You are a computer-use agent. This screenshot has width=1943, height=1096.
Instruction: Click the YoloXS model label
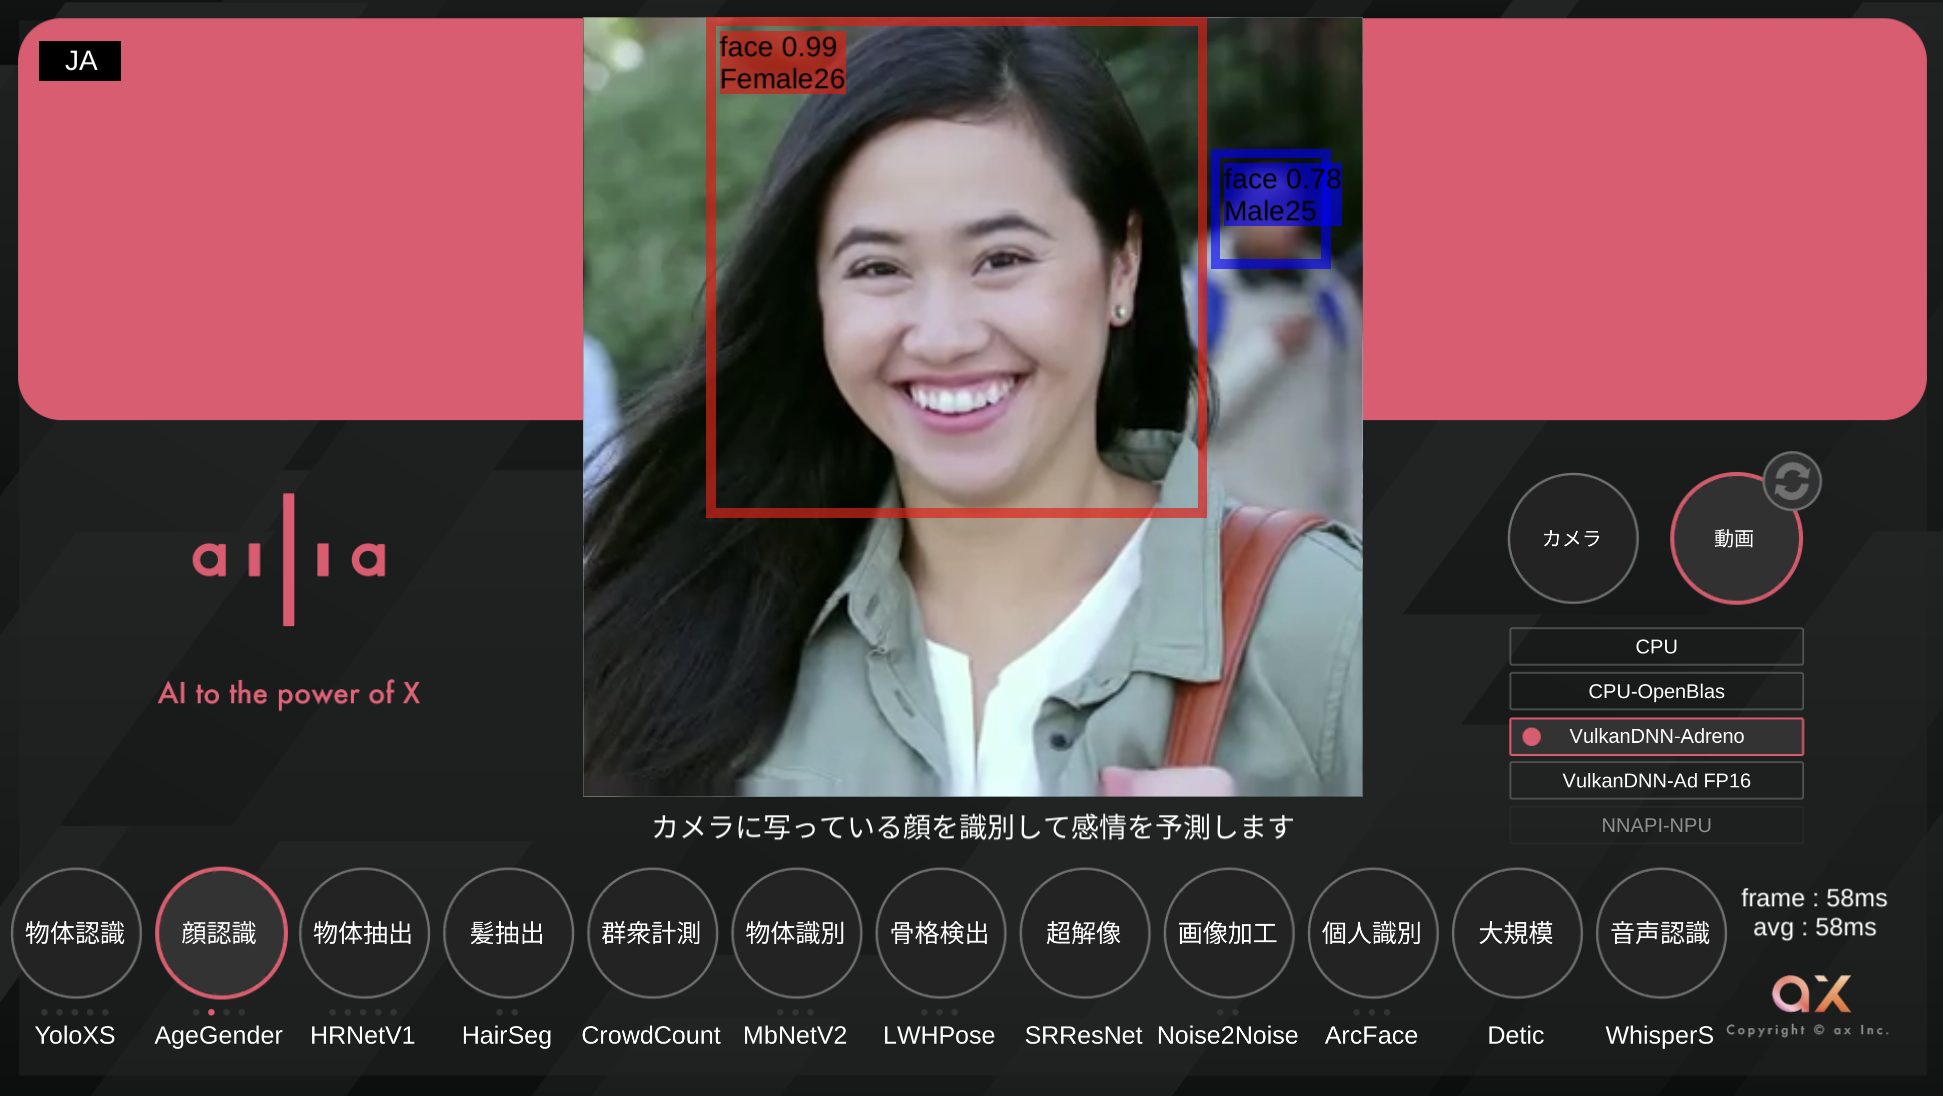pos(75,1035)
